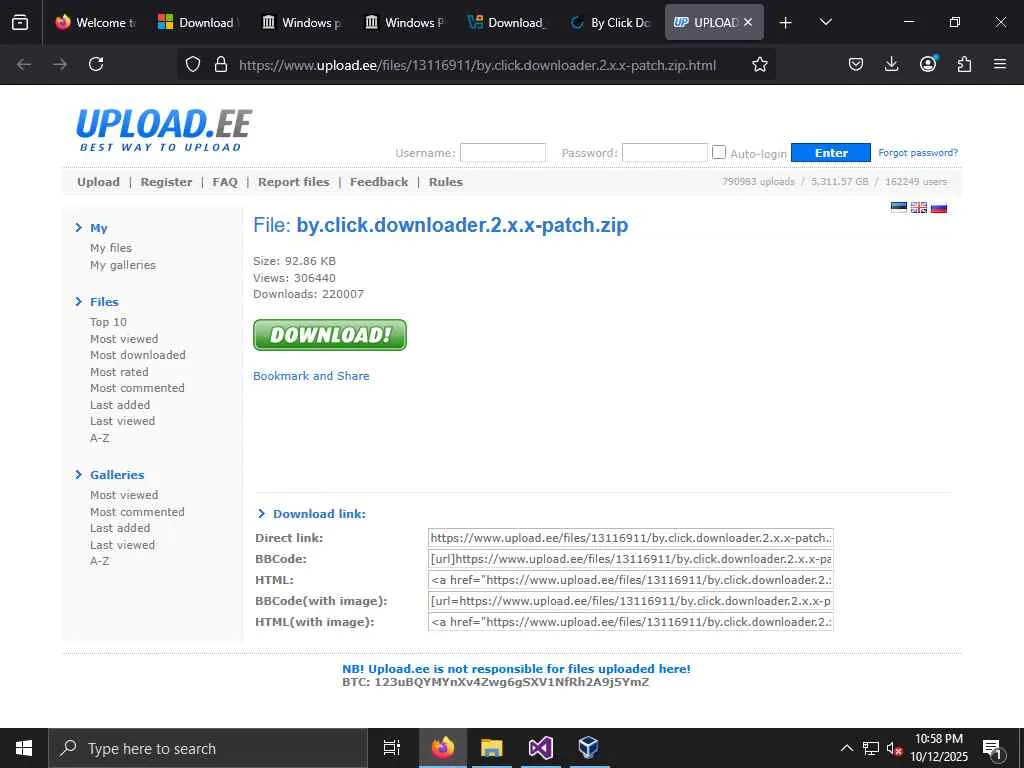Image resolution: width=1024 pixels, height=768 pixels.
Task: Open tracking protection shield icon
Action: (x=193, y=64)
